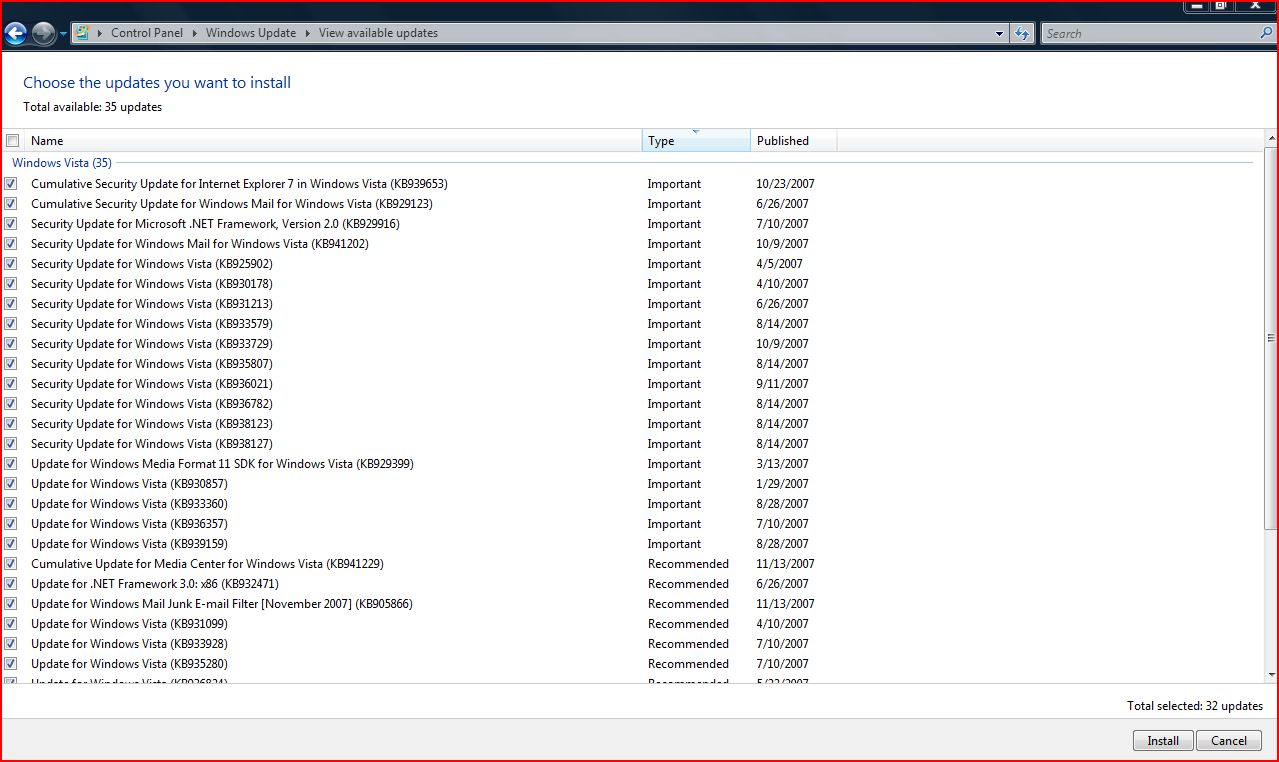The height and width of the screenshot is (762, 1279).
Task: Select the Security Update KB935807 row name
Action: 152,364
